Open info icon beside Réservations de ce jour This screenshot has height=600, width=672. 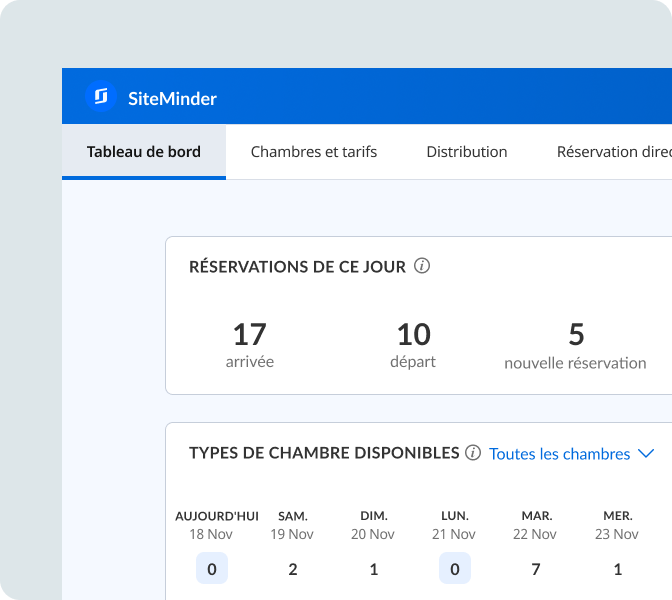tap(422, 266)
